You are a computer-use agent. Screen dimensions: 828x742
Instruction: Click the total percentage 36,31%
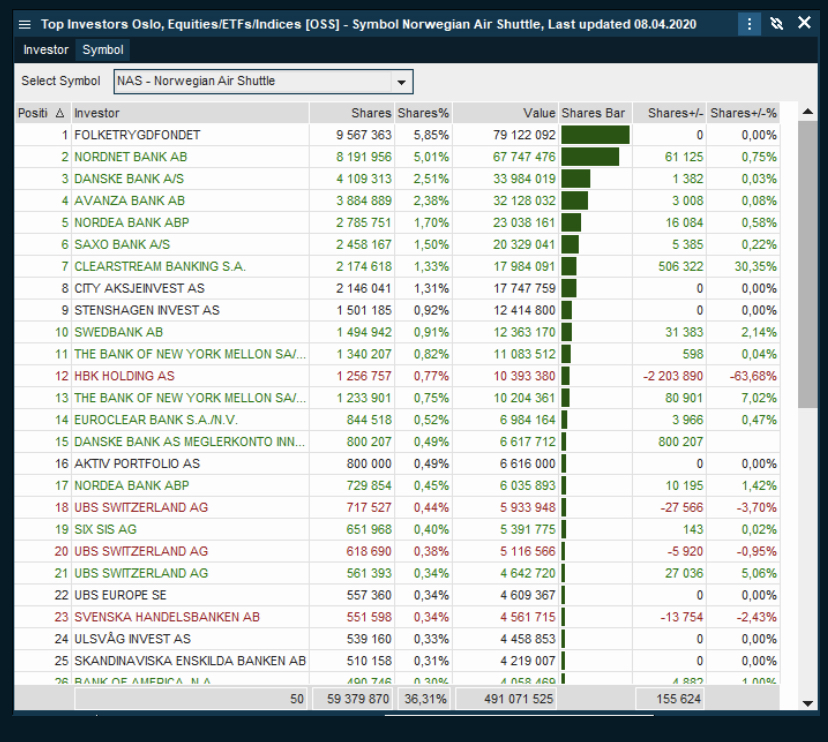[426, 699]
